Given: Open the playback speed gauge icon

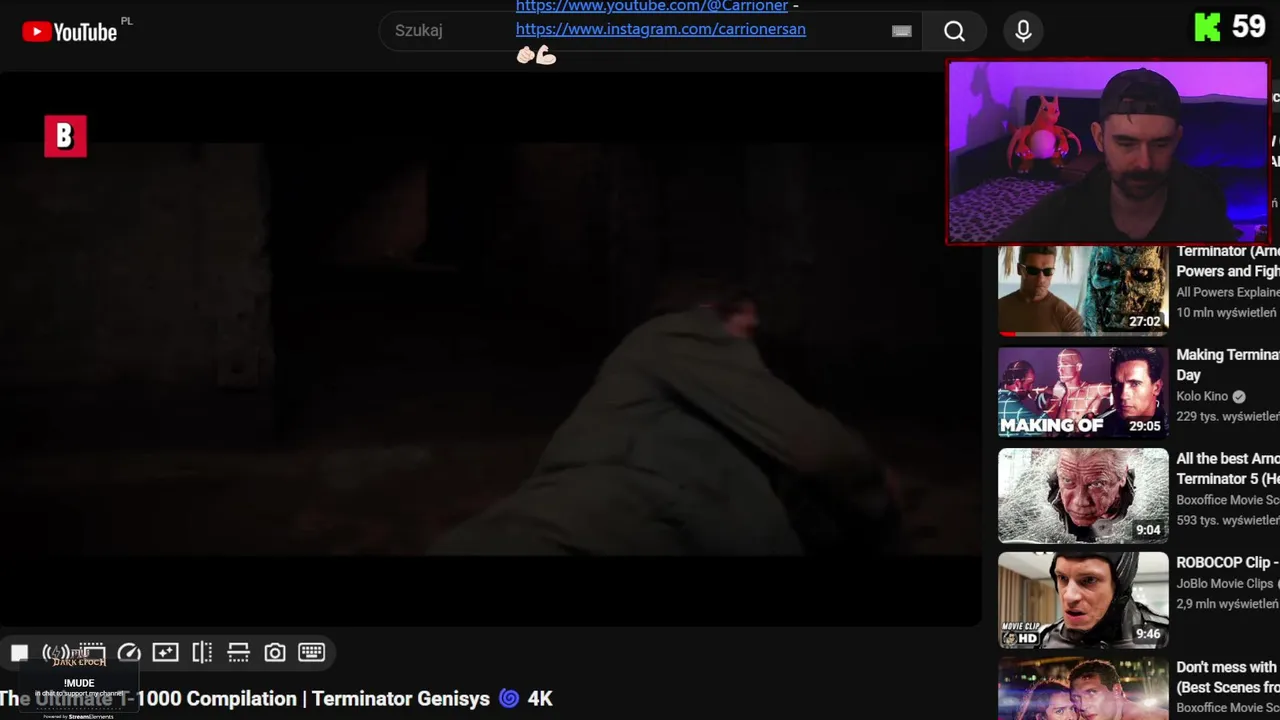Looking at the screenshot, I should coord(129,653).
